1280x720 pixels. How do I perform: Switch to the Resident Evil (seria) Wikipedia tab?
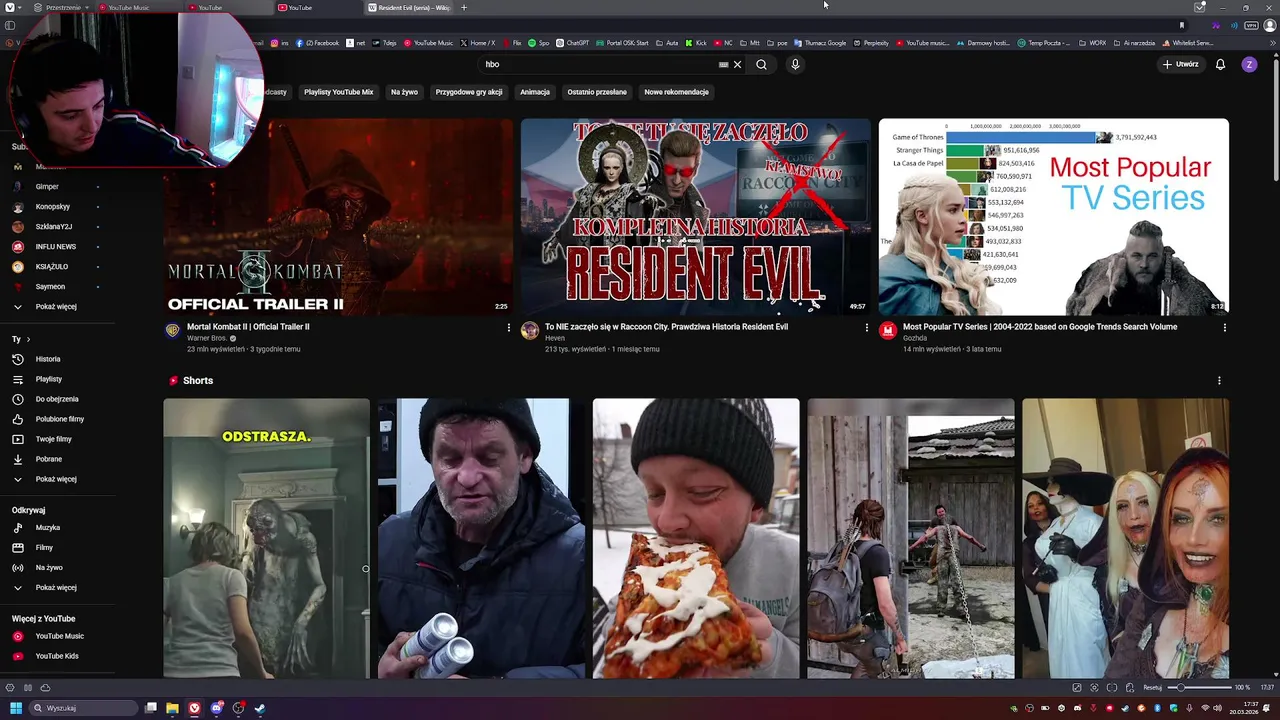(x=409, y=7)
